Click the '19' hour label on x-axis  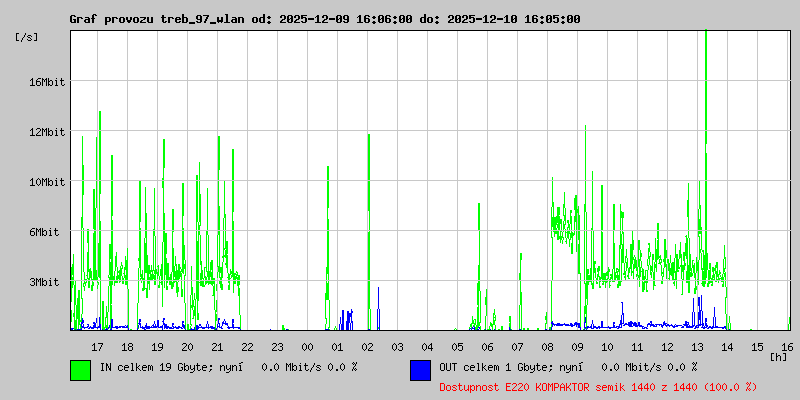click(157, 347)
